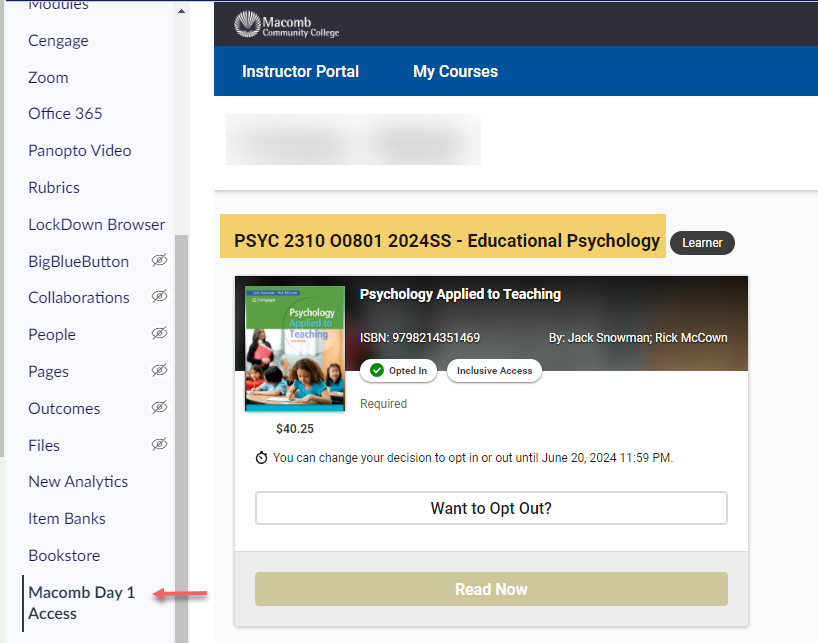Go to Pages section
818x643 pixels.
click(49, 372)
